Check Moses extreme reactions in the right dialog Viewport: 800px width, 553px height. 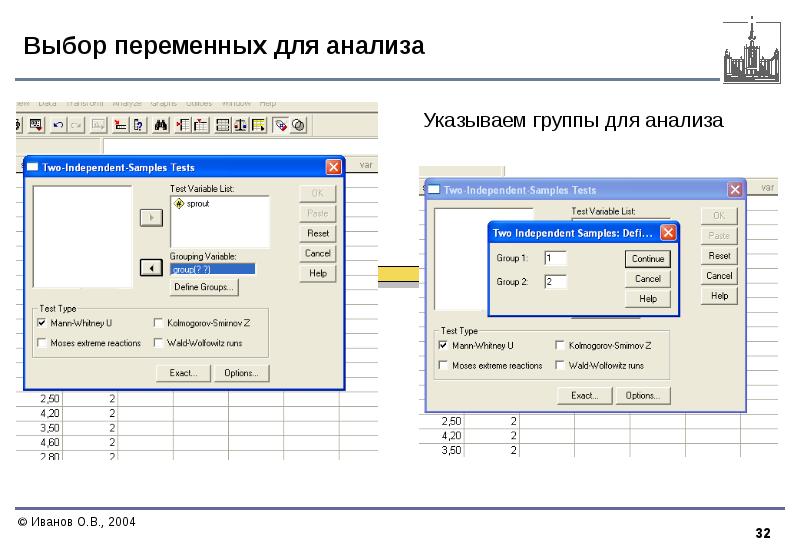point(443,365)
